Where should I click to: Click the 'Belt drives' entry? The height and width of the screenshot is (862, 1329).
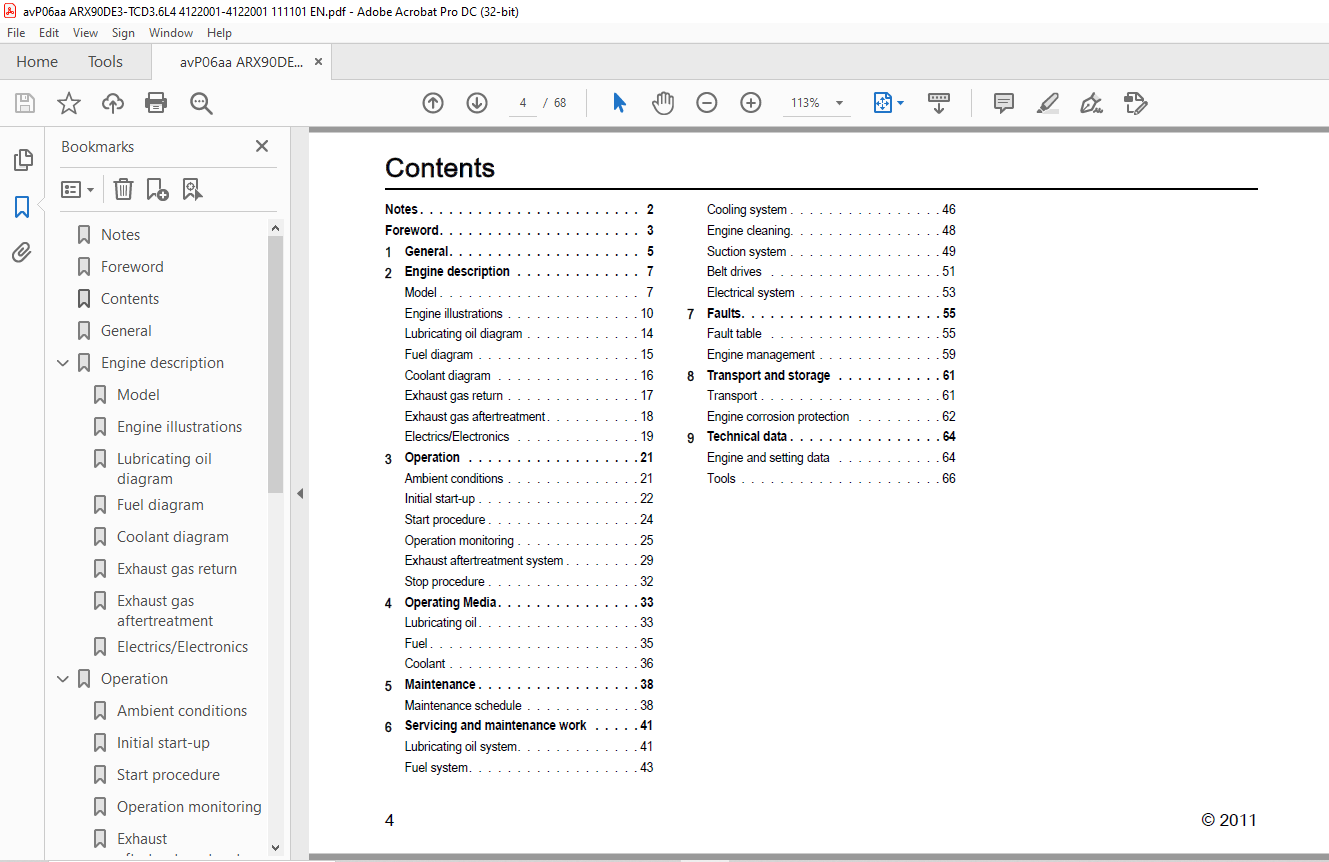tap(734, 272)
